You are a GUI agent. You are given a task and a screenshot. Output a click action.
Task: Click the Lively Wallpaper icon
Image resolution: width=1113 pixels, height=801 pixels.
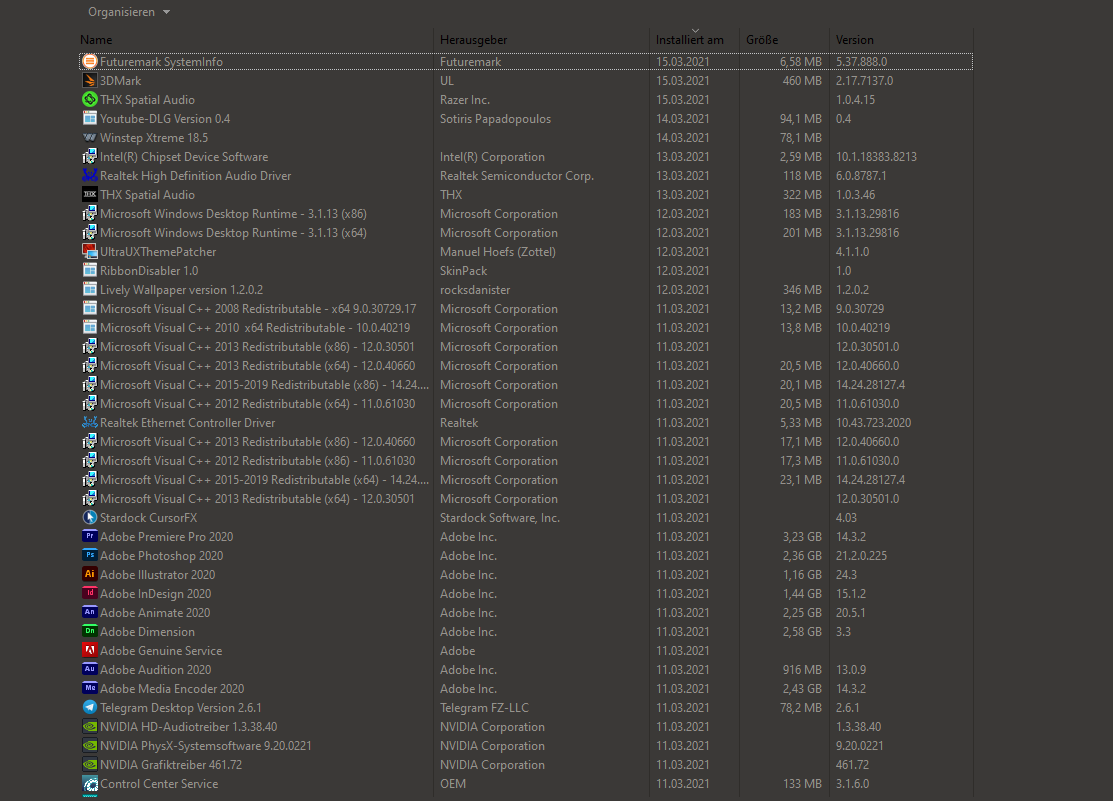(x=89, y=290)
